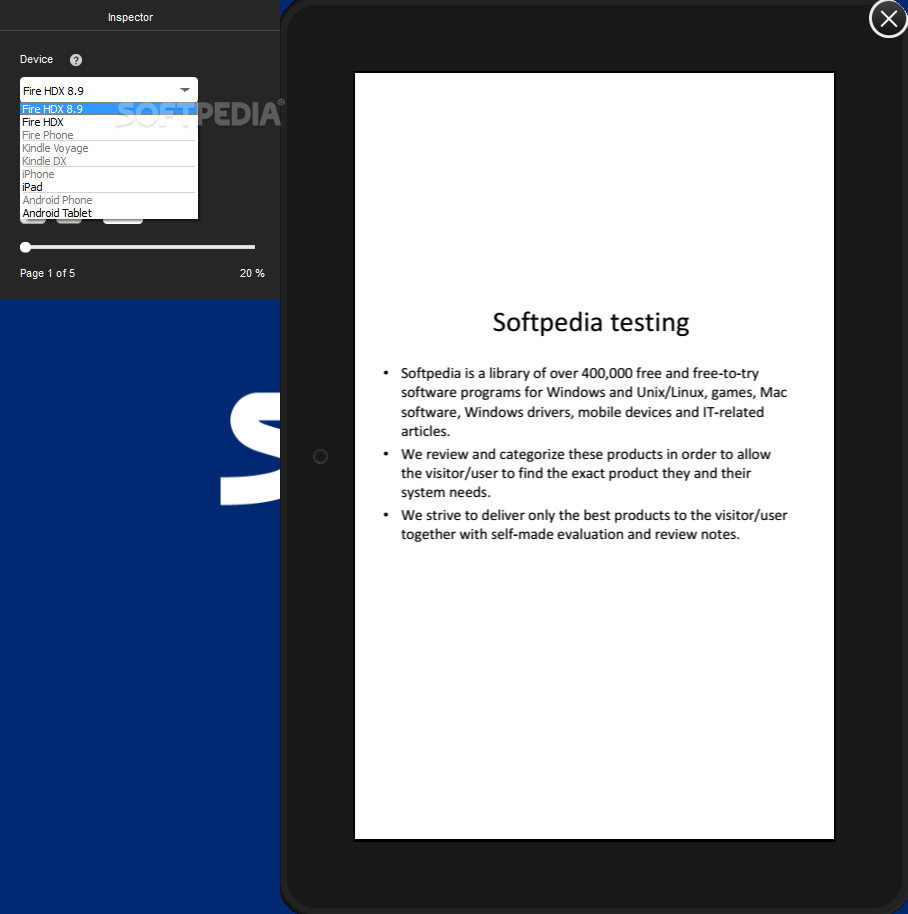Image resolution: width=908 pixels, height=914 pixels.
Task: Click the bullet starting 'We review and categorize'
Action: point(586,473)
